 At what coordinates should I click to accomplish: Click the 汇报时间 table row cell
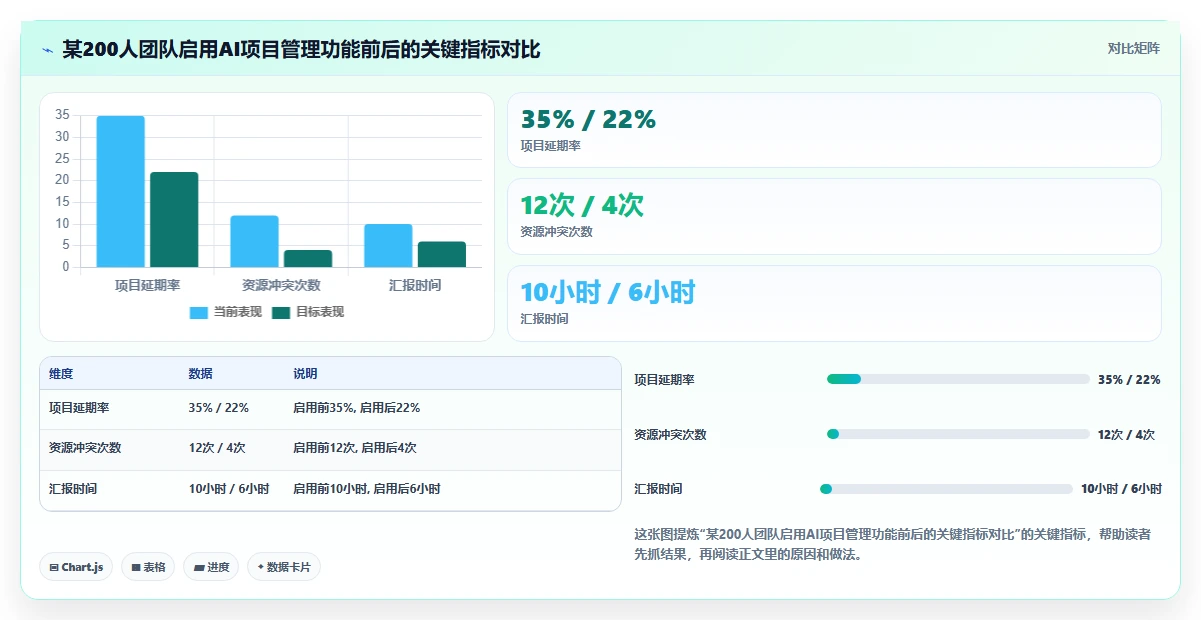point(73,489)
